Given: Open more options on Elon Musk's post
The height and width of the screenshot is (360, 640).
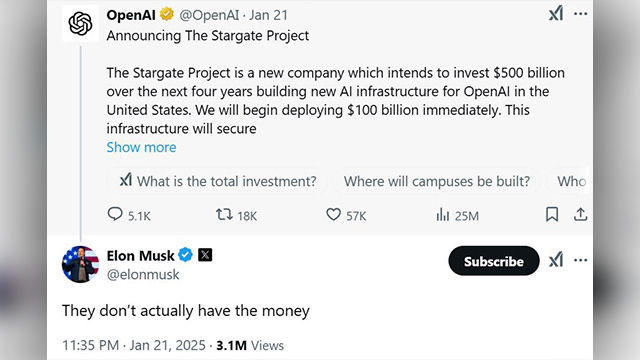Looking at the screenshot, I should click(x=580, y=260).
